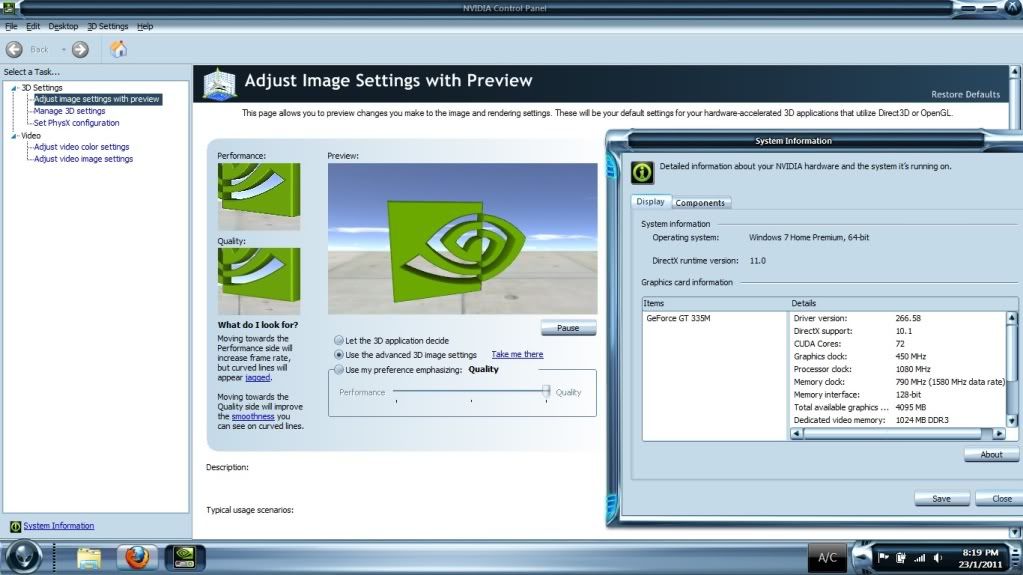Select Manage 3D settings
1023x575 pixels.
coord(69,111)
